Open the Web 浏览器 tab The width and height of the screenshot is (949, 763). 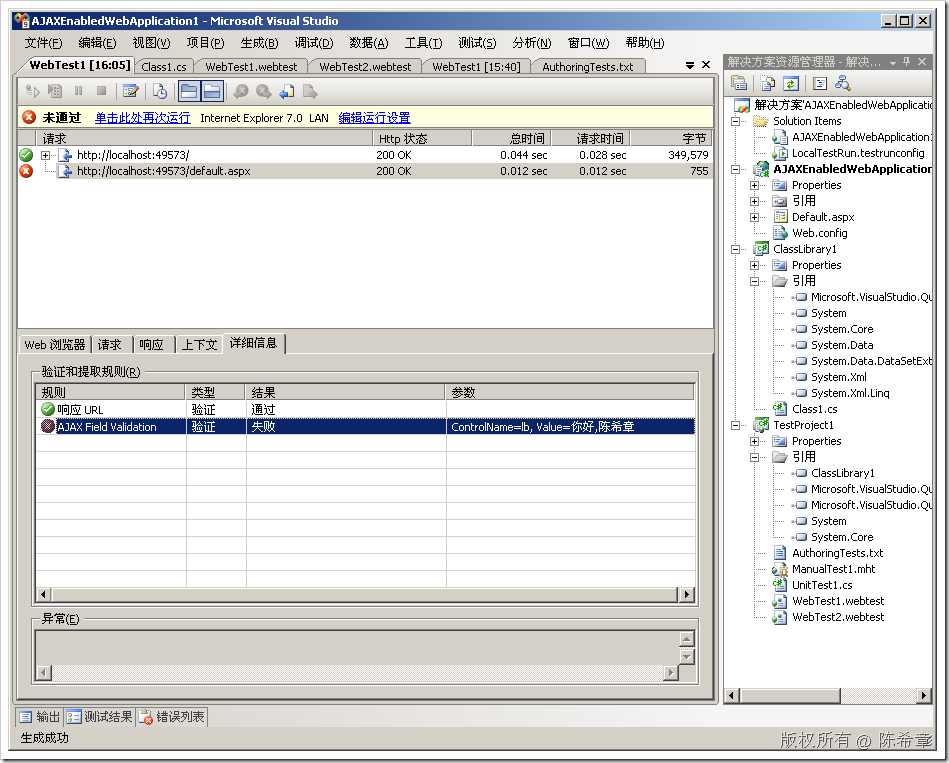point(54,345)
